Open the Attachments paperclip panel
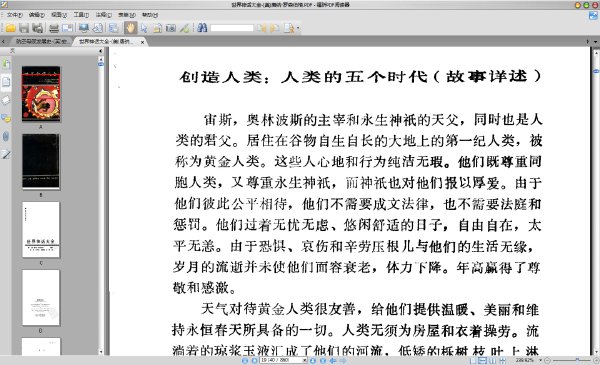The width and height of the screenshot is (600, 365). 6,136
